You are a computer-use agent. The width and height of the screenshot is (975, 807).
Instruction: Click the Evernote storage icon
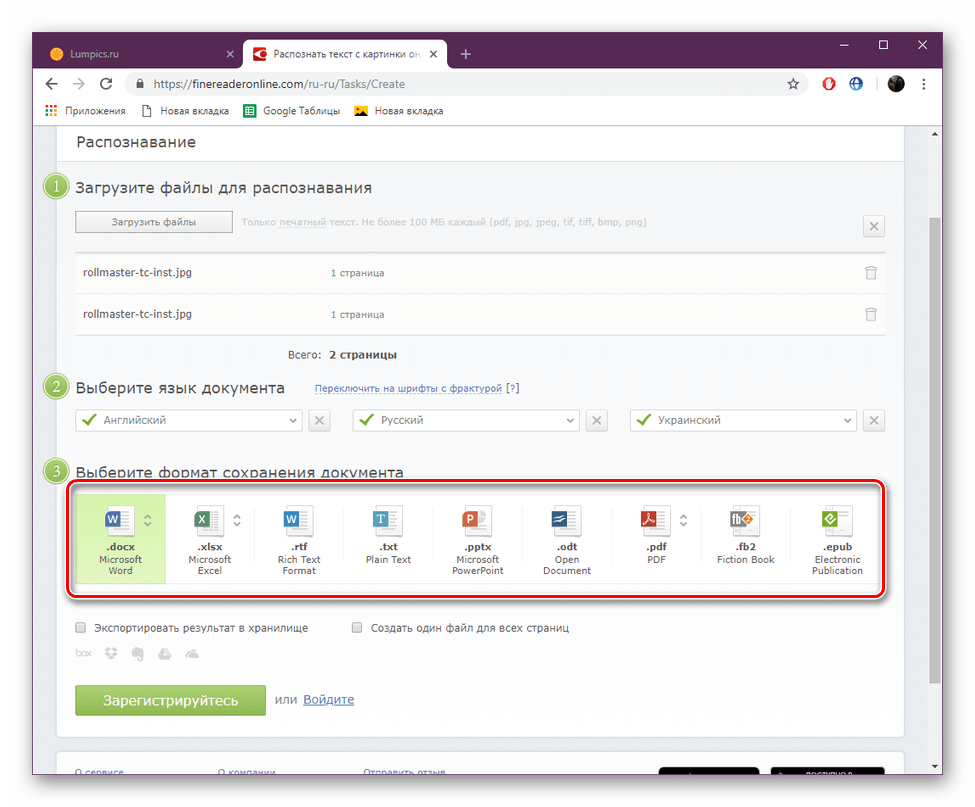(x=137, y=653)
